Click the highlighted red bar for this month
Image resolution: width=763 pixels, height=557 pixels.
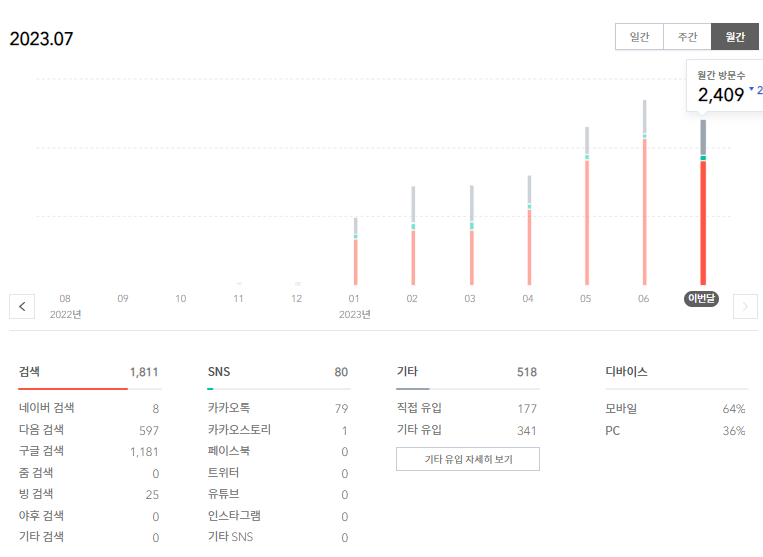[703, 223]
